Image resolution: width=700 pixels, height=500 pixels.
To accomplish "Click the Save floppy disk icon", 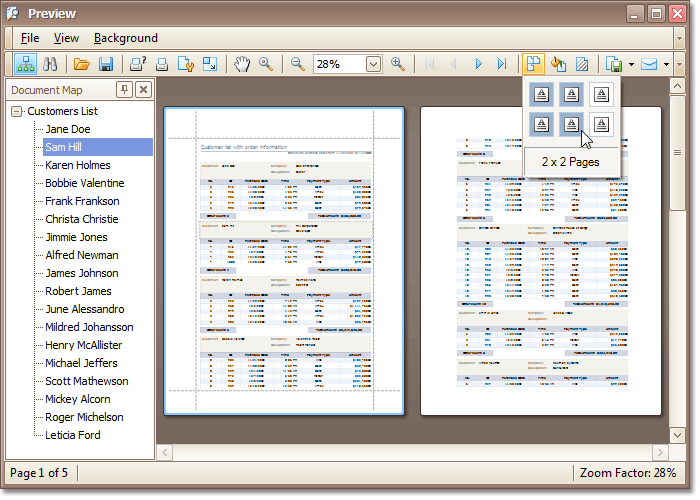I will point(105,64).
